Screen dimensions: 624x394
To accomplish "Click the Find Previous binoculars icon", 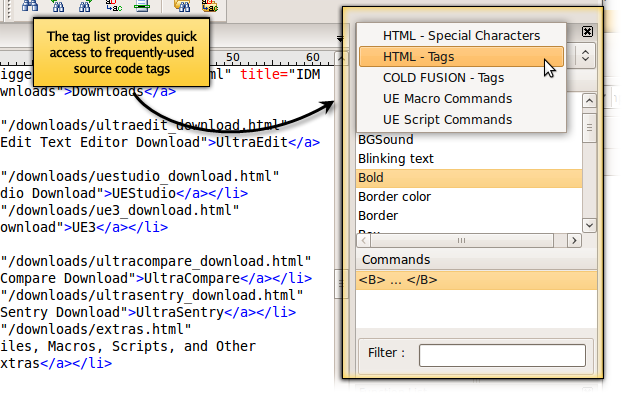I will coord(58,6).
